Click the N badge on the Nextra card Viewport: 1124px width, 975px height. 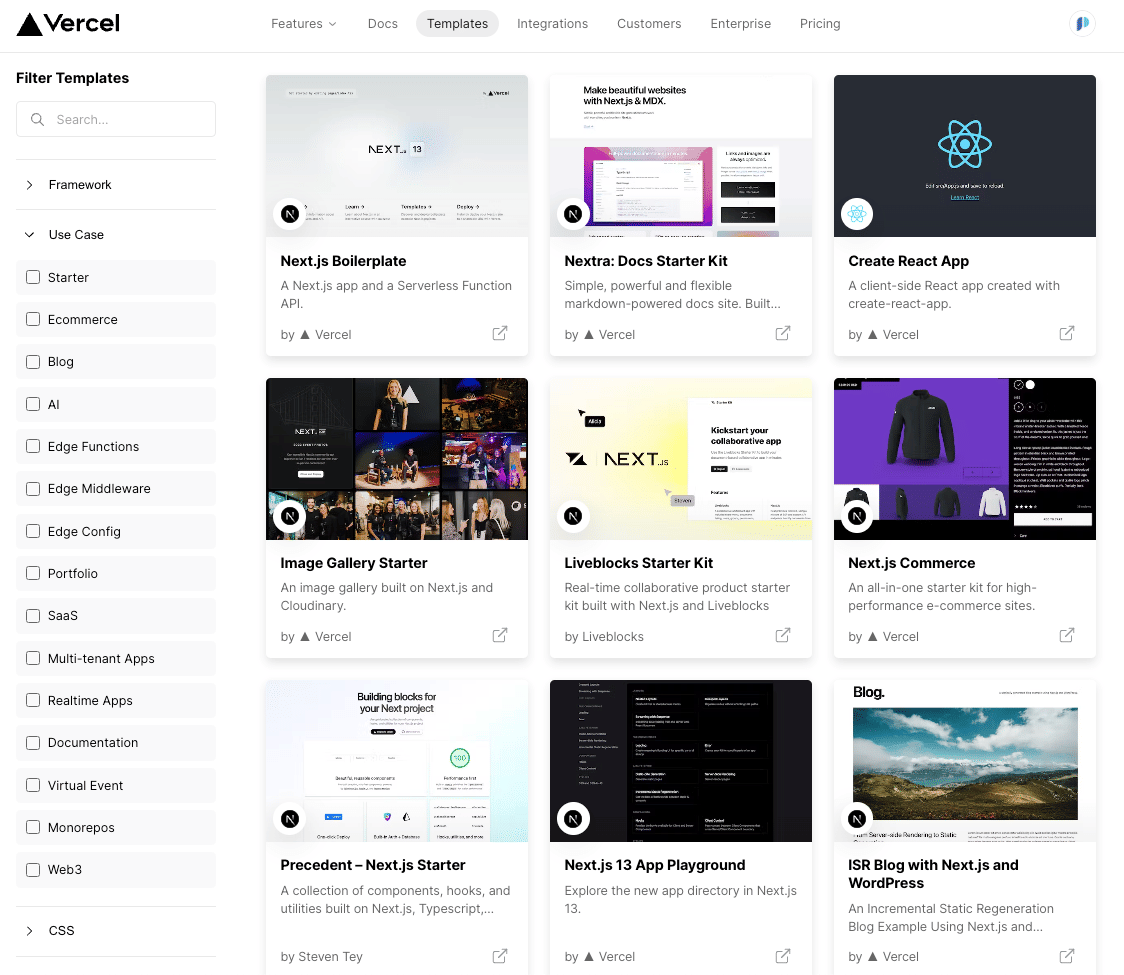click(573, 214)
